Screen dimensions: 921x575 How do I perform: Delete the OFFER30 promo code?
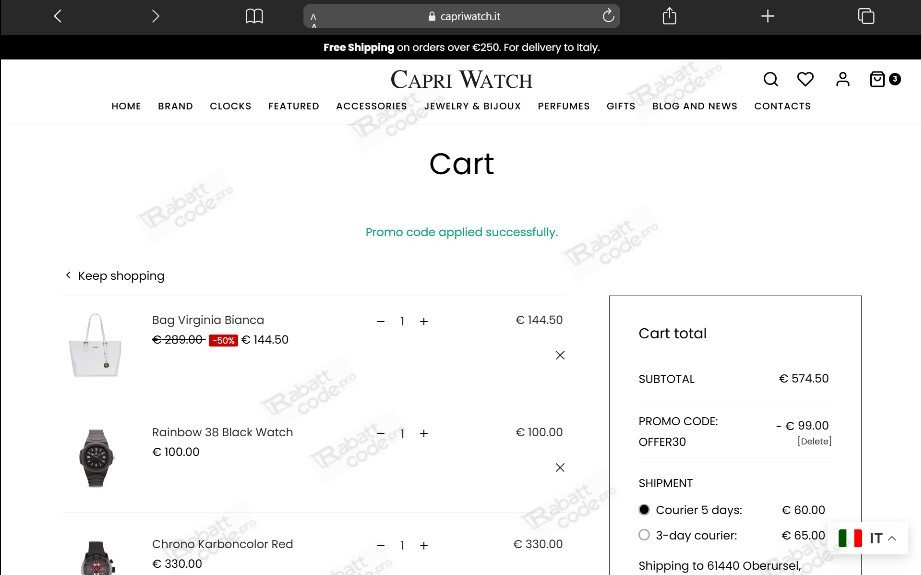tap(814, 441)
